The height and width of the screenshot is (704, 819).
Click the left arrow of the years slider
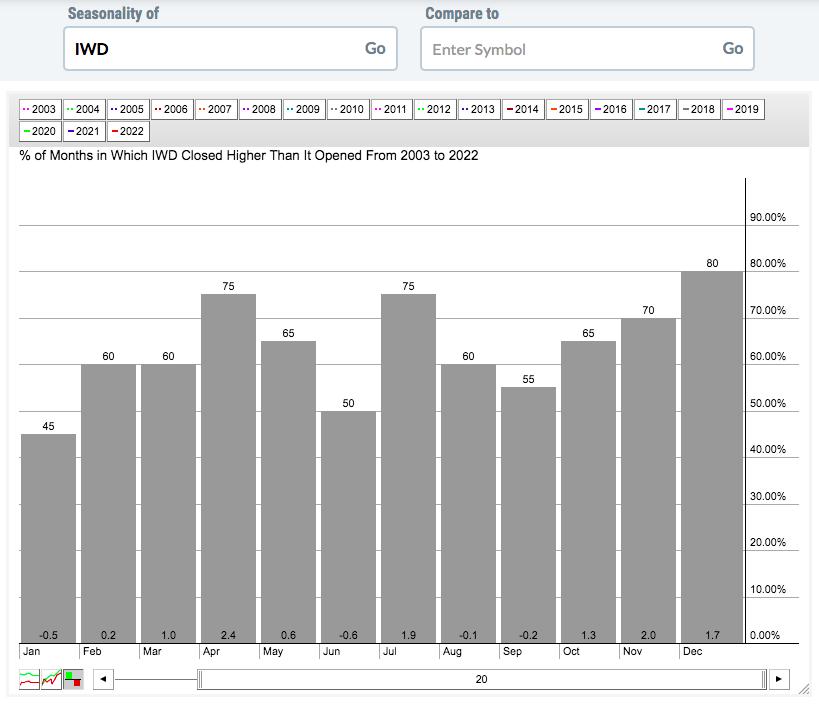pos(102,679)
